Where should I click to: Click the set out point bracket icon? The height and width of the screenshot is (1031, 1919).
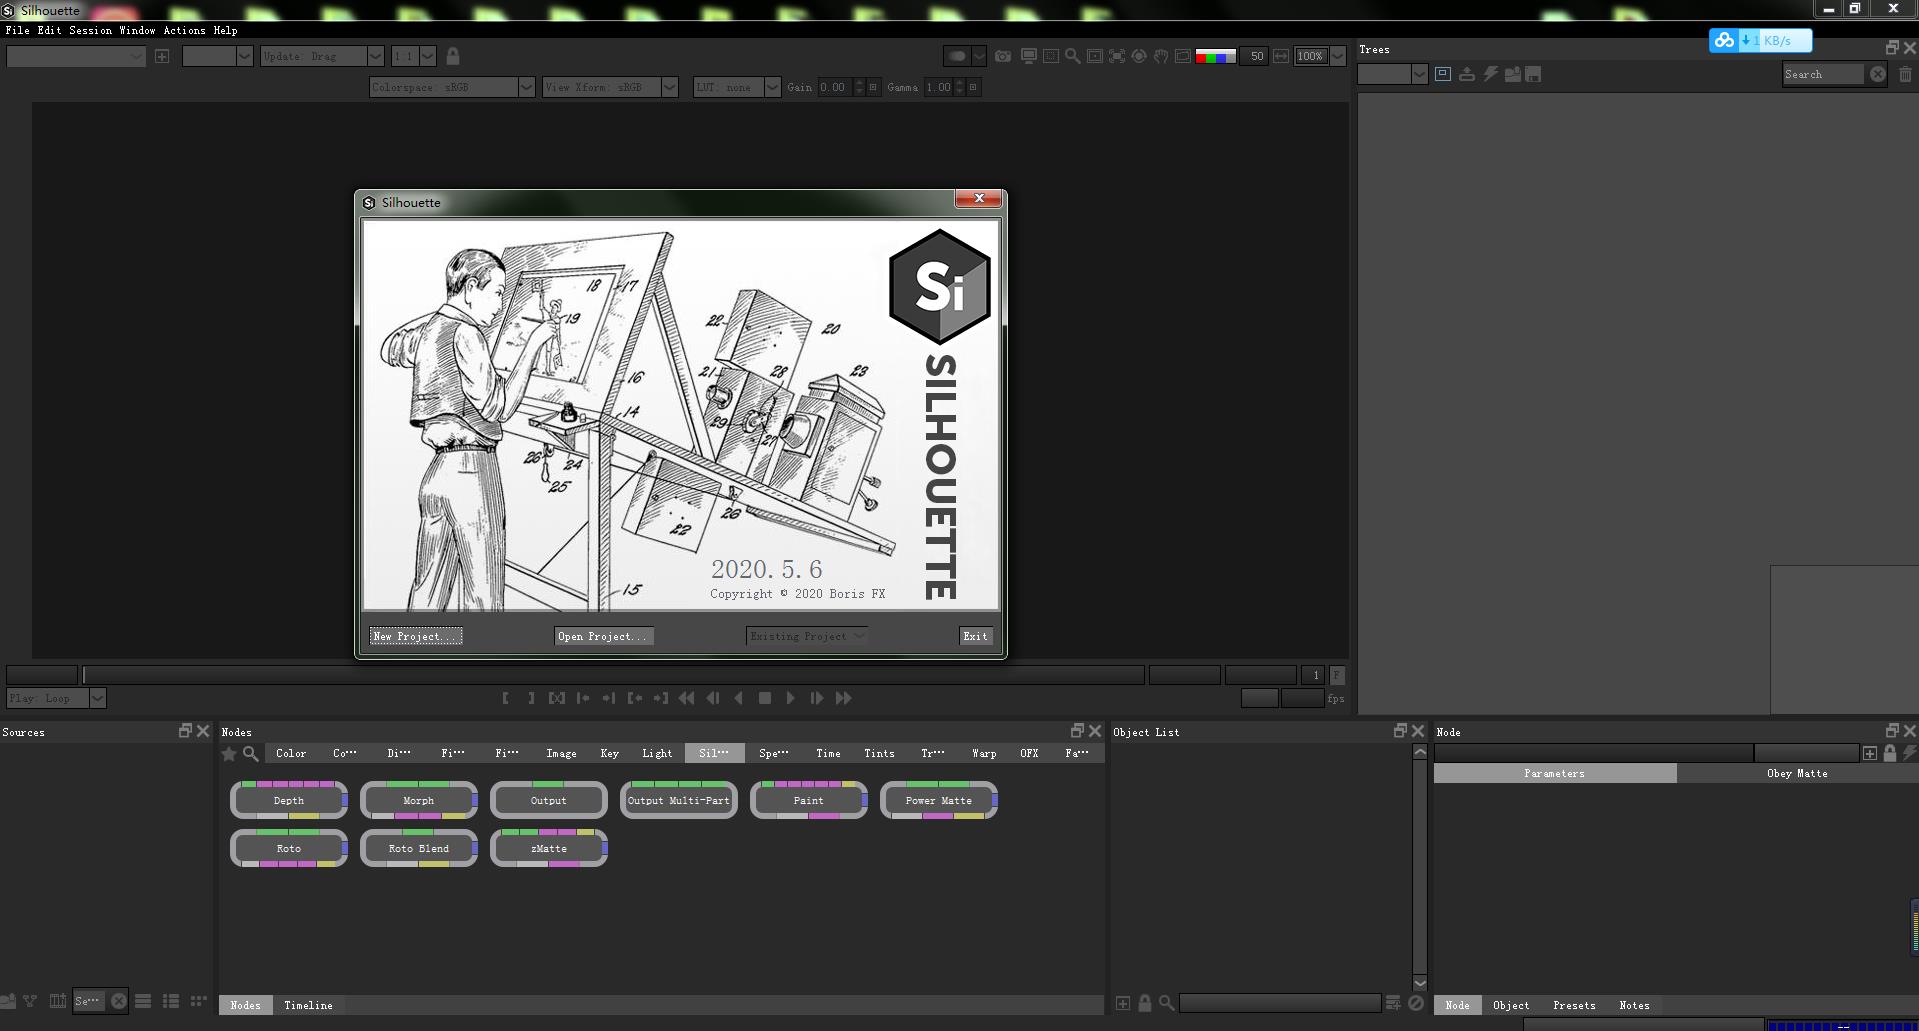pyautogui.click(x=531, y=698)
